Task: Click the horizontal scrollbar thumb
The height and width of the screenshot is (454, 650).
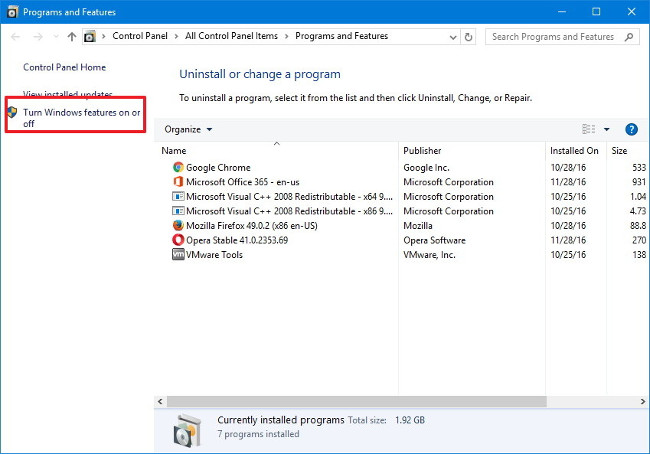Action: point(357,401)
